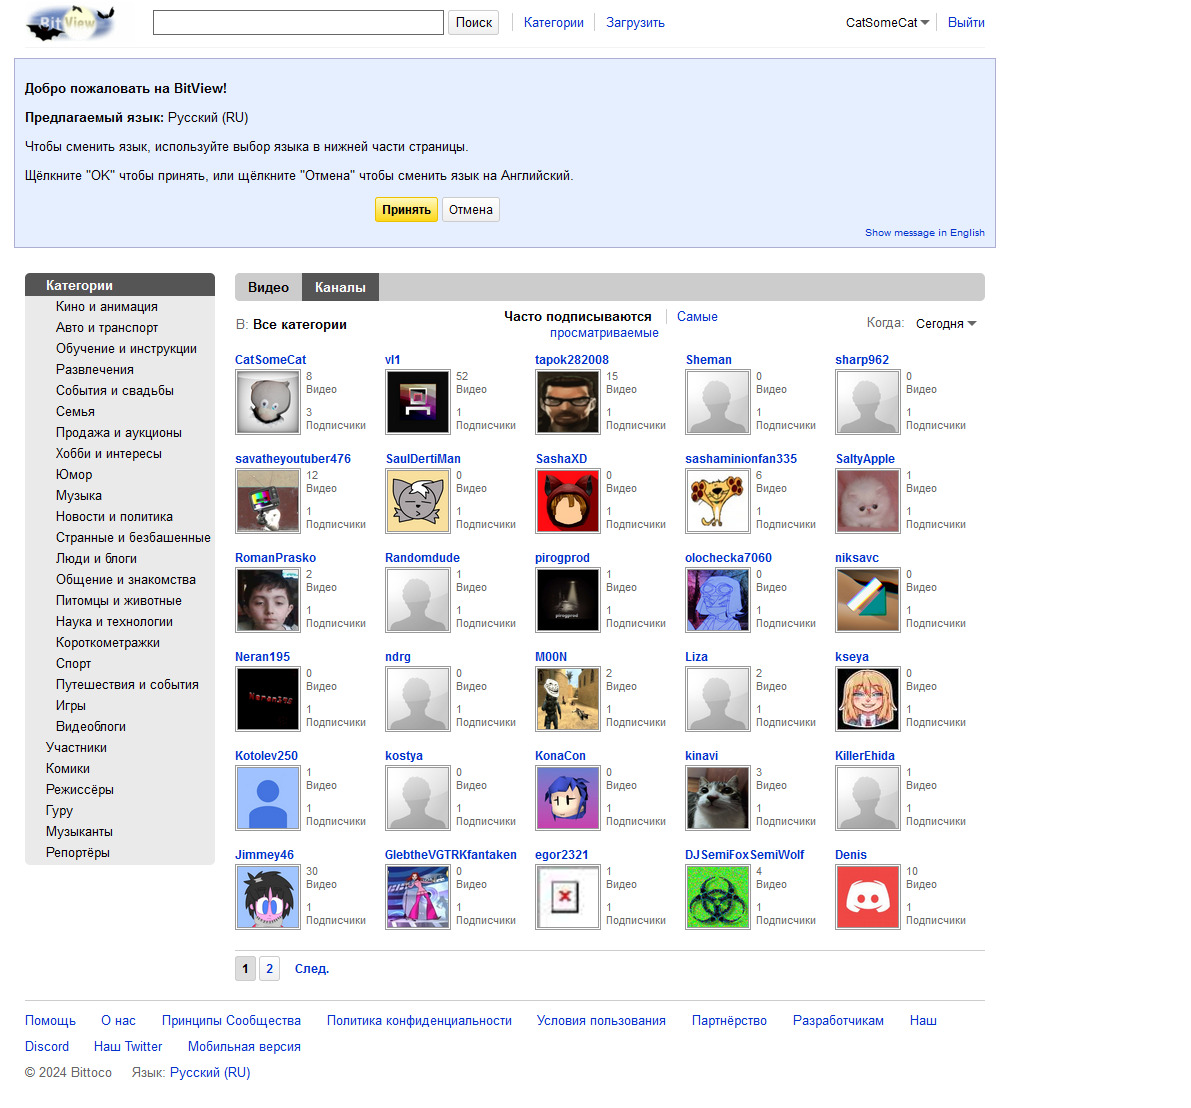Open kseya anime avatar
1191x1108 pixels.
867,699
